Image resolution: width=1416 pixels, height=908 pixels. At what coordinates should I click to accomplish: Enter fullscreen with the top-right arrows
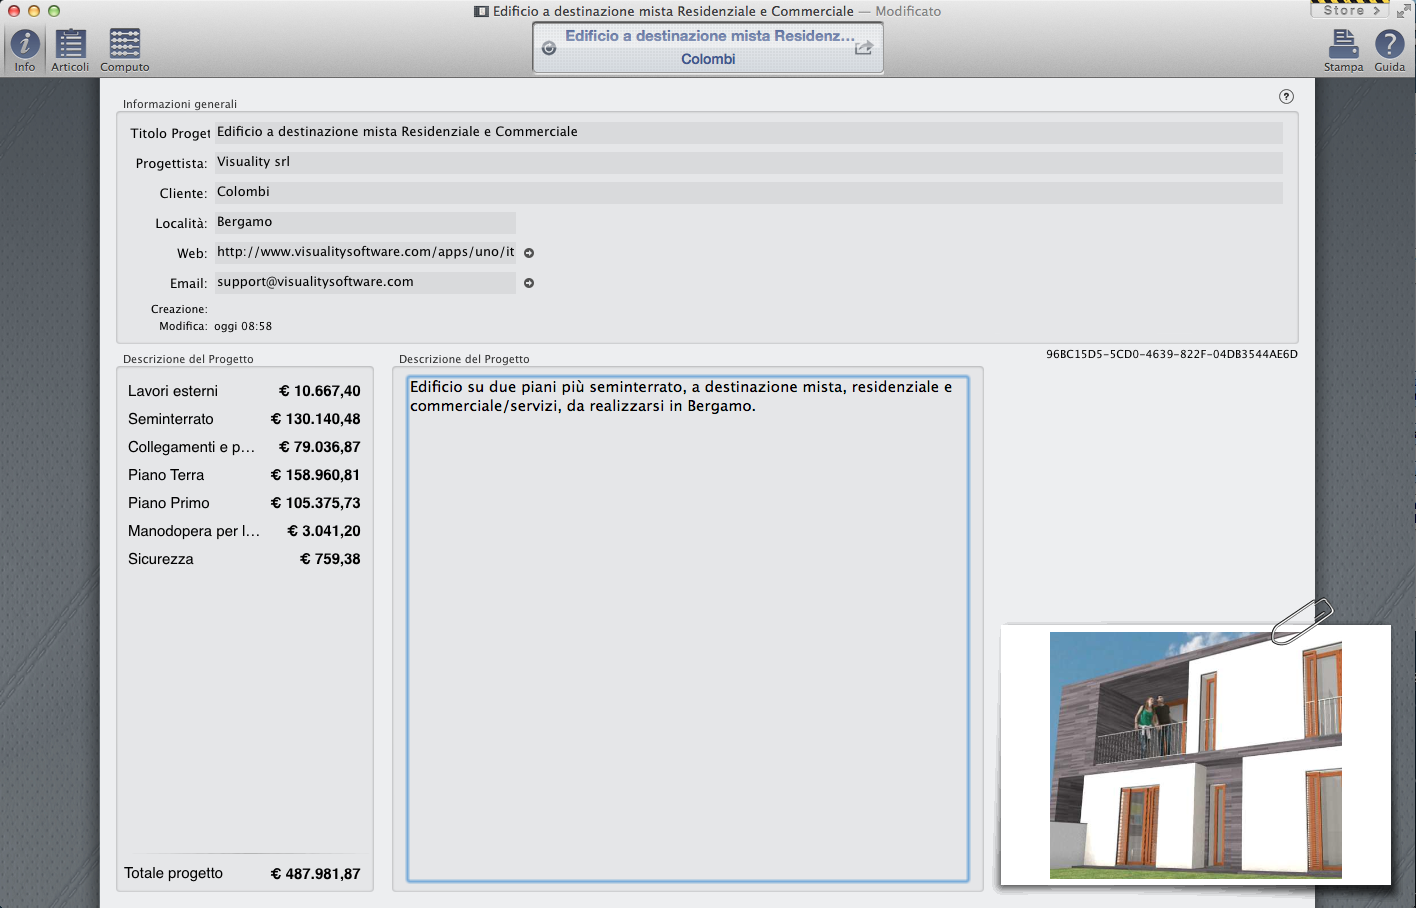click(1403, 11)
